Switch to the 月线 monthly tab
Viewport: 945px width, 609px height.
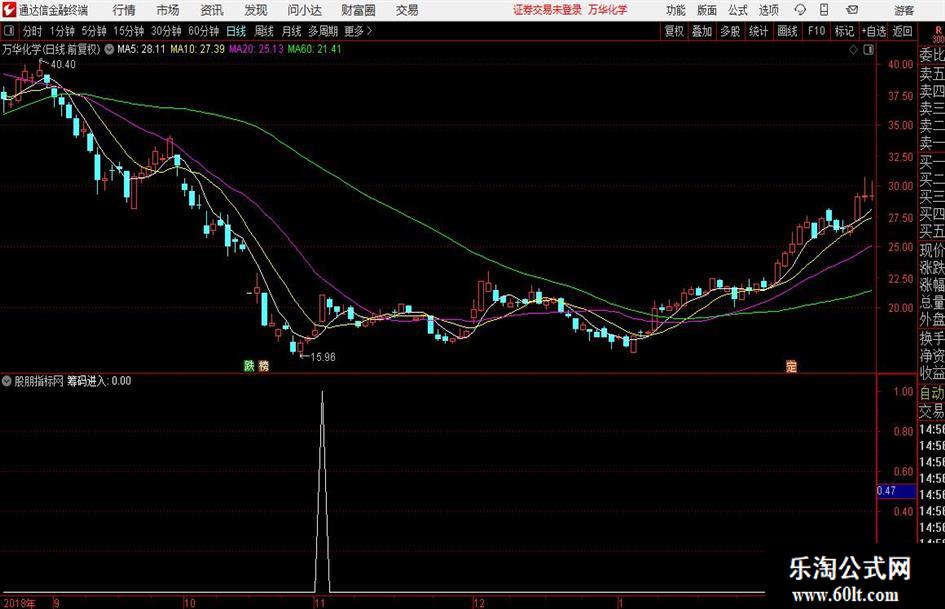tap(292, 31)
